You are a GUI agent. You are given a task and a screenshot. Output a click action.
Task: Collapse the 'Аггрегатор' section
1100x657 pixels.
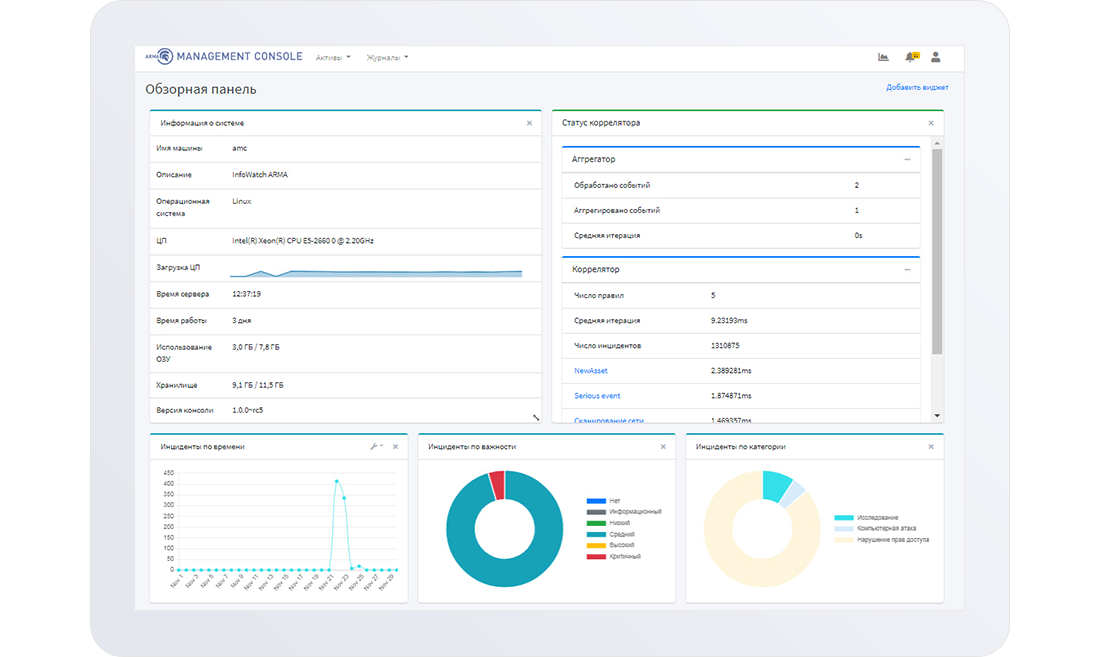click(907, 159)
